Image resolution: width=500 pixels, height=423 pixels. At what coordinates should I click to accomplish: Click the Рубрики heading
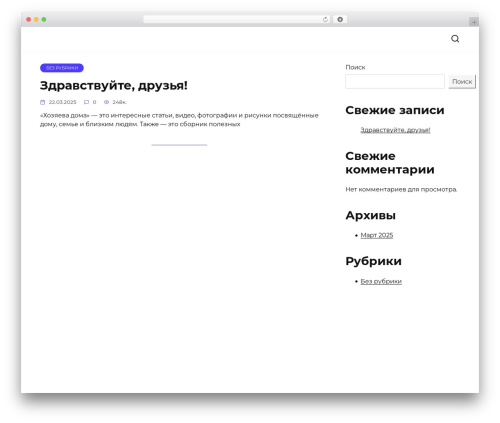(373, 262)
